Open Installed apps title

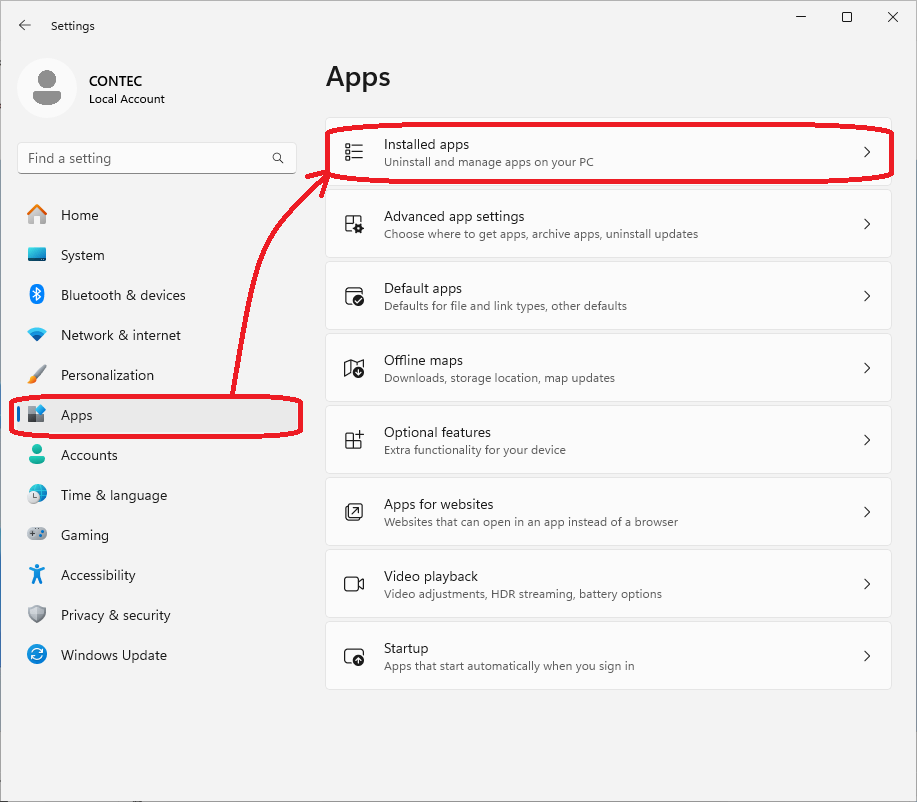click(x=426, y=144)
